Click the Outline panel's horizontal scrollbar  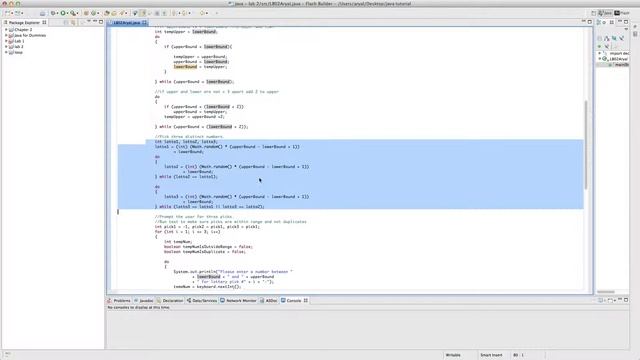(x=606, y=291)
